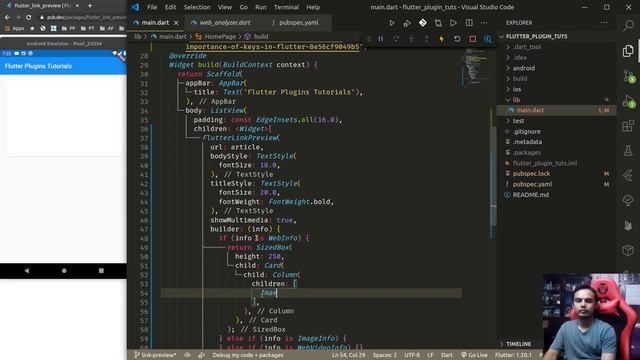Viewport: 640px width, 360px height.
Task: Open Explorer panel More Actions ellipsis
Action: (x=604, y=23)
